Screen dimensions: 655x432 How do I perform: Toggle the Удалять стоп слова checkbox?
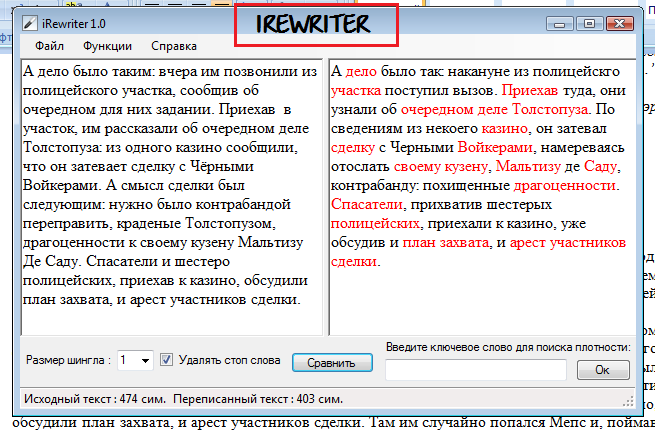point(166,360)
